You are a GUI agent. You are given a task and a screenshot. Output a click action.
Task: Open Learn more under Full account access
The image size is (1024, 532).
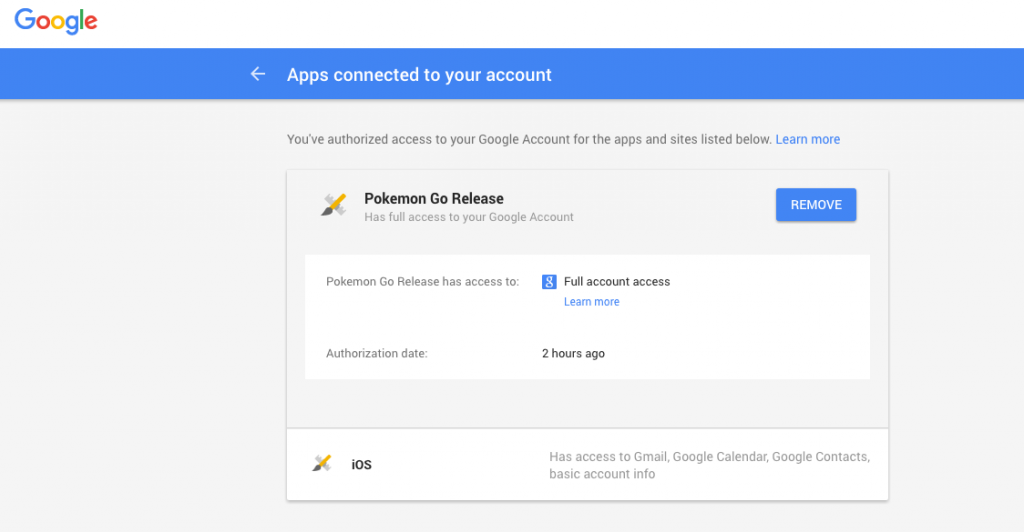[592, 302]
